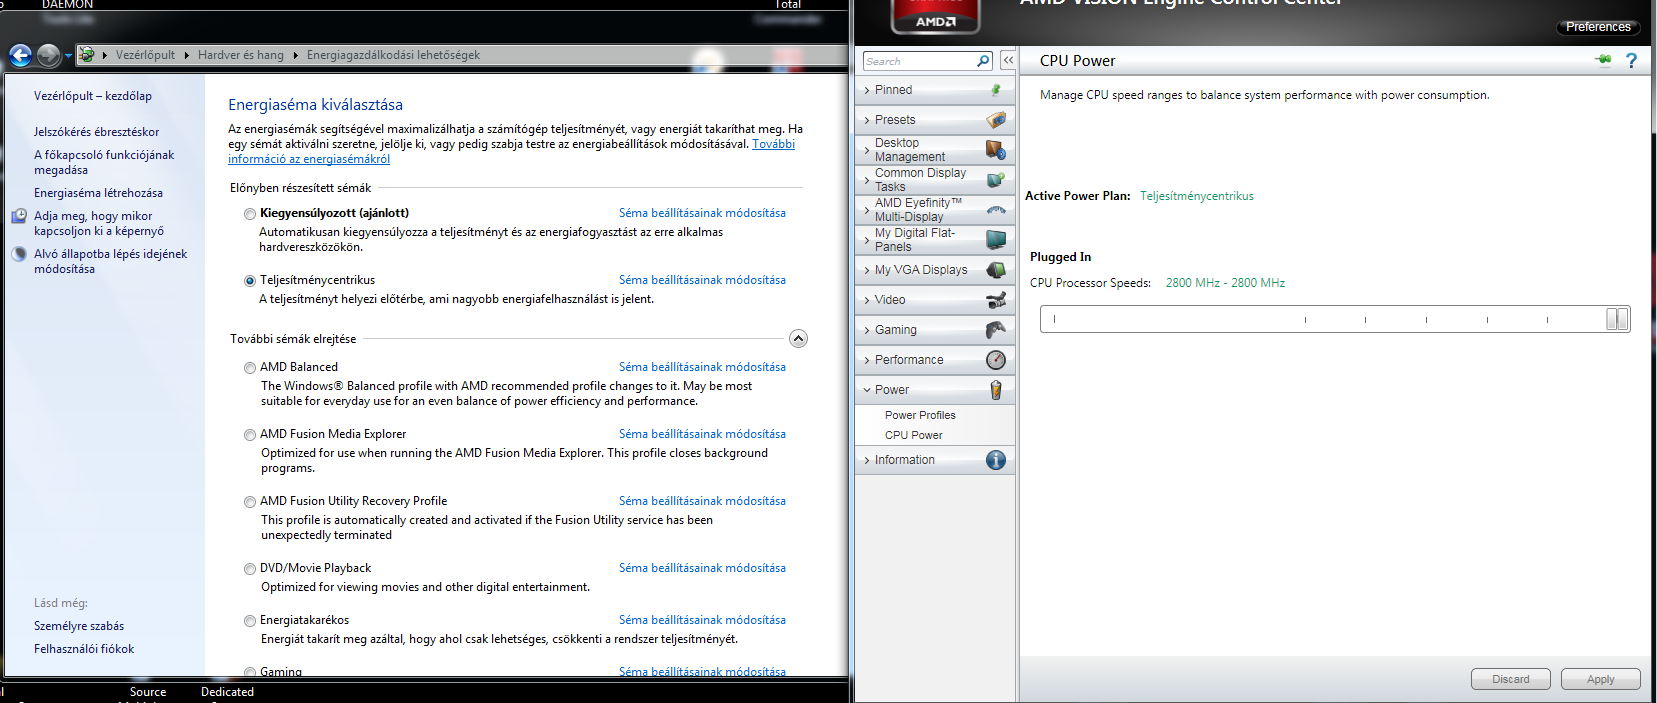The height and width of the screenshot is (703, 1657).
Task: Click the Information 'i' icon
Action: coord(996,460)
